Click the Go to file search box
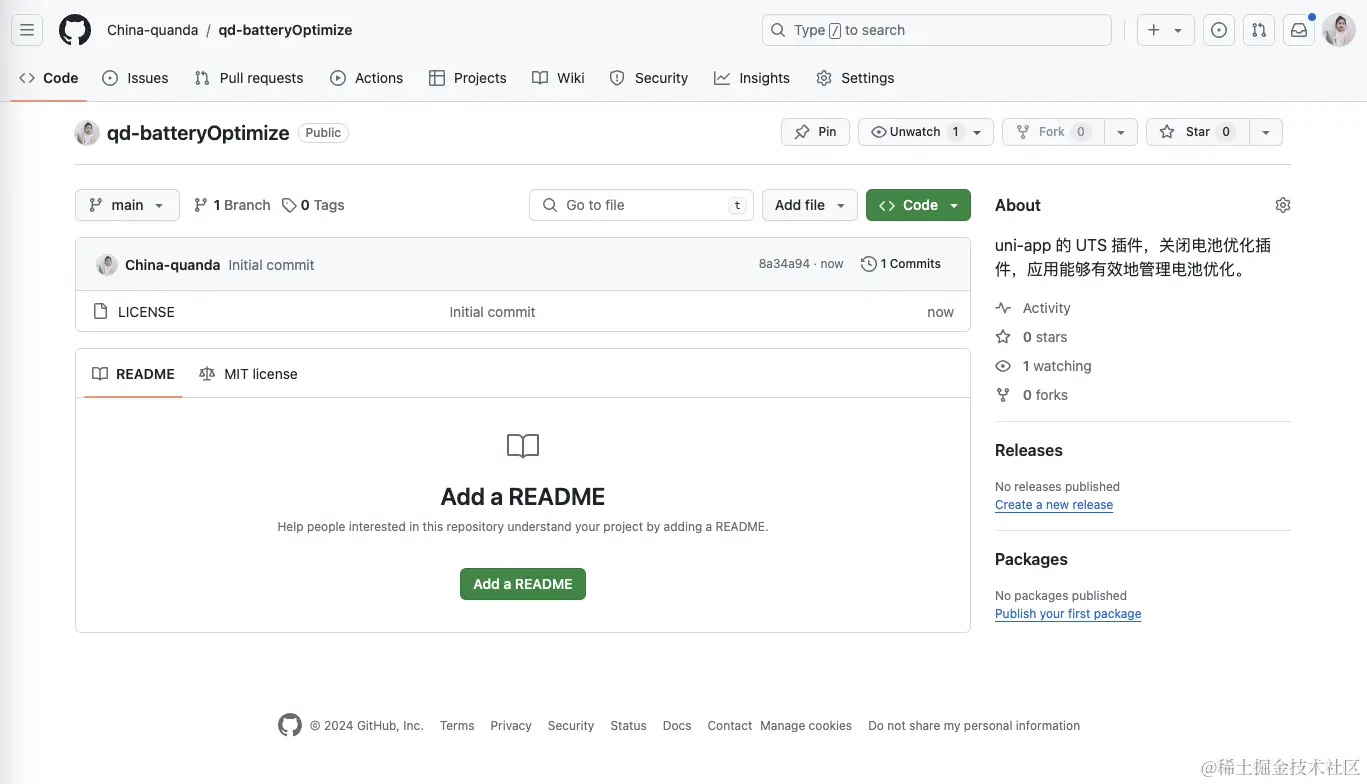This screenshot has width=1367, height=784. click(x=641, y=205)
